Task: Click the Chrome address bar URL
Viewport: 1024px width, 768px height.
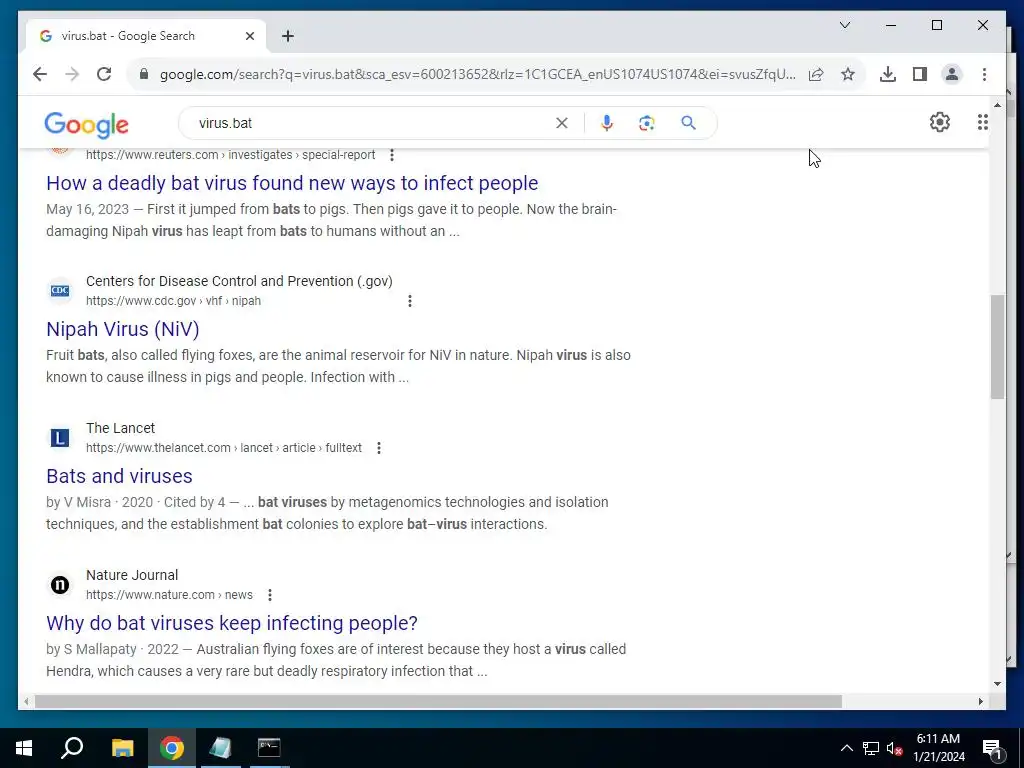Action: 477,74
